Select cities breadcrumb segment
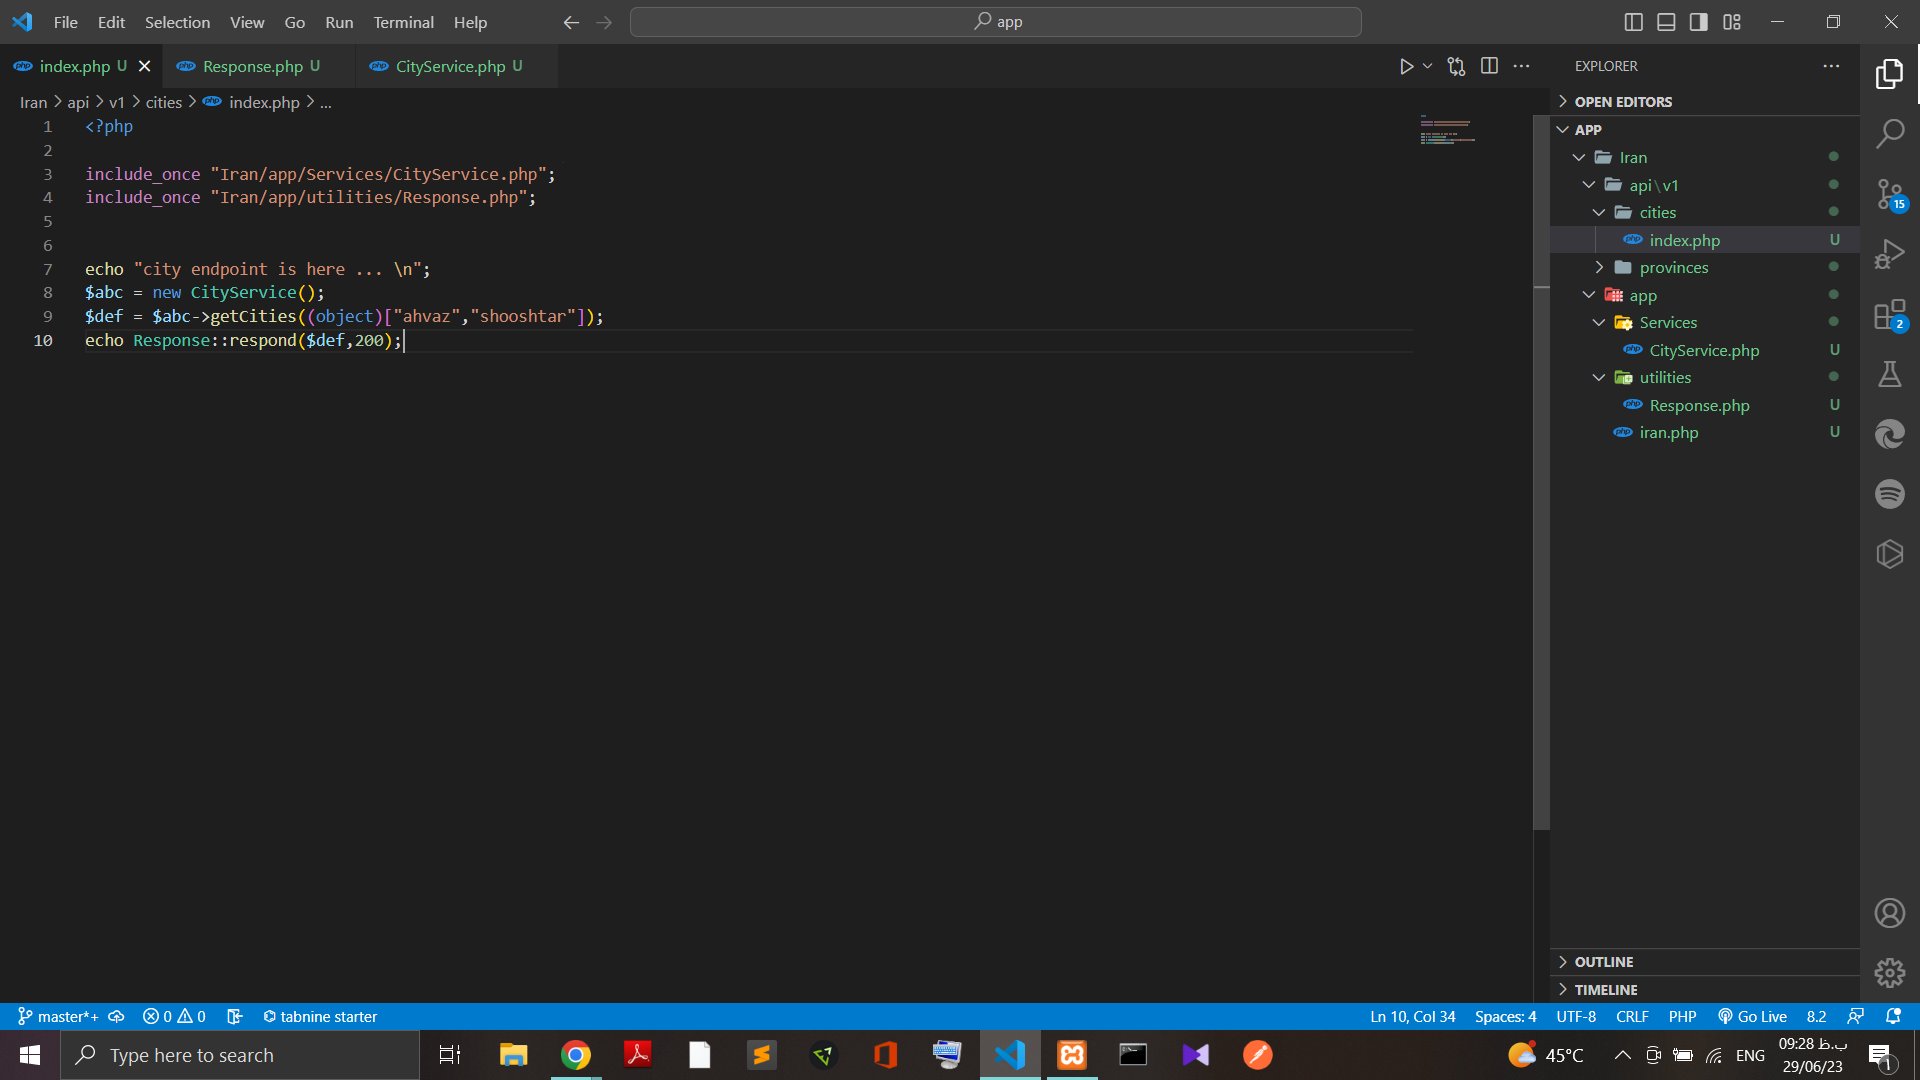This screenshot has width=1920, height=1080. [x=164, y=102]
